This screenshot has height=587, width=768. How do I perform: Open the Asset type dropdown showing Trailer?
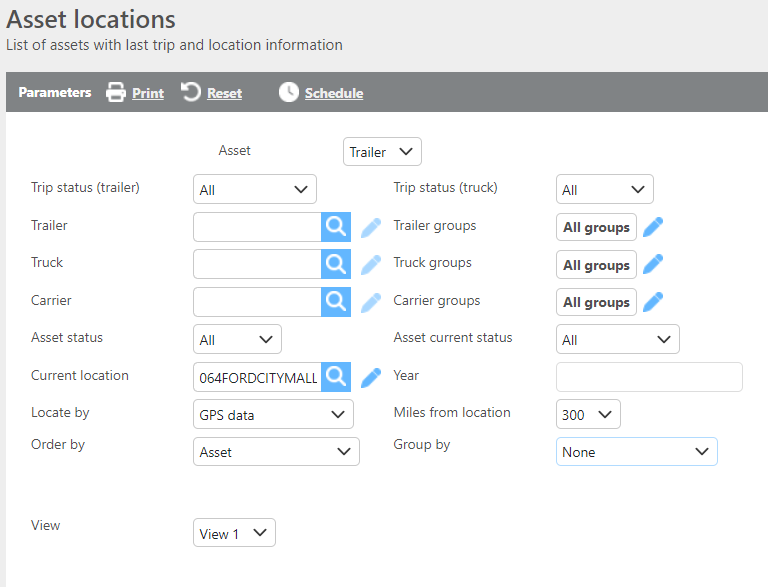coord(382,152)
